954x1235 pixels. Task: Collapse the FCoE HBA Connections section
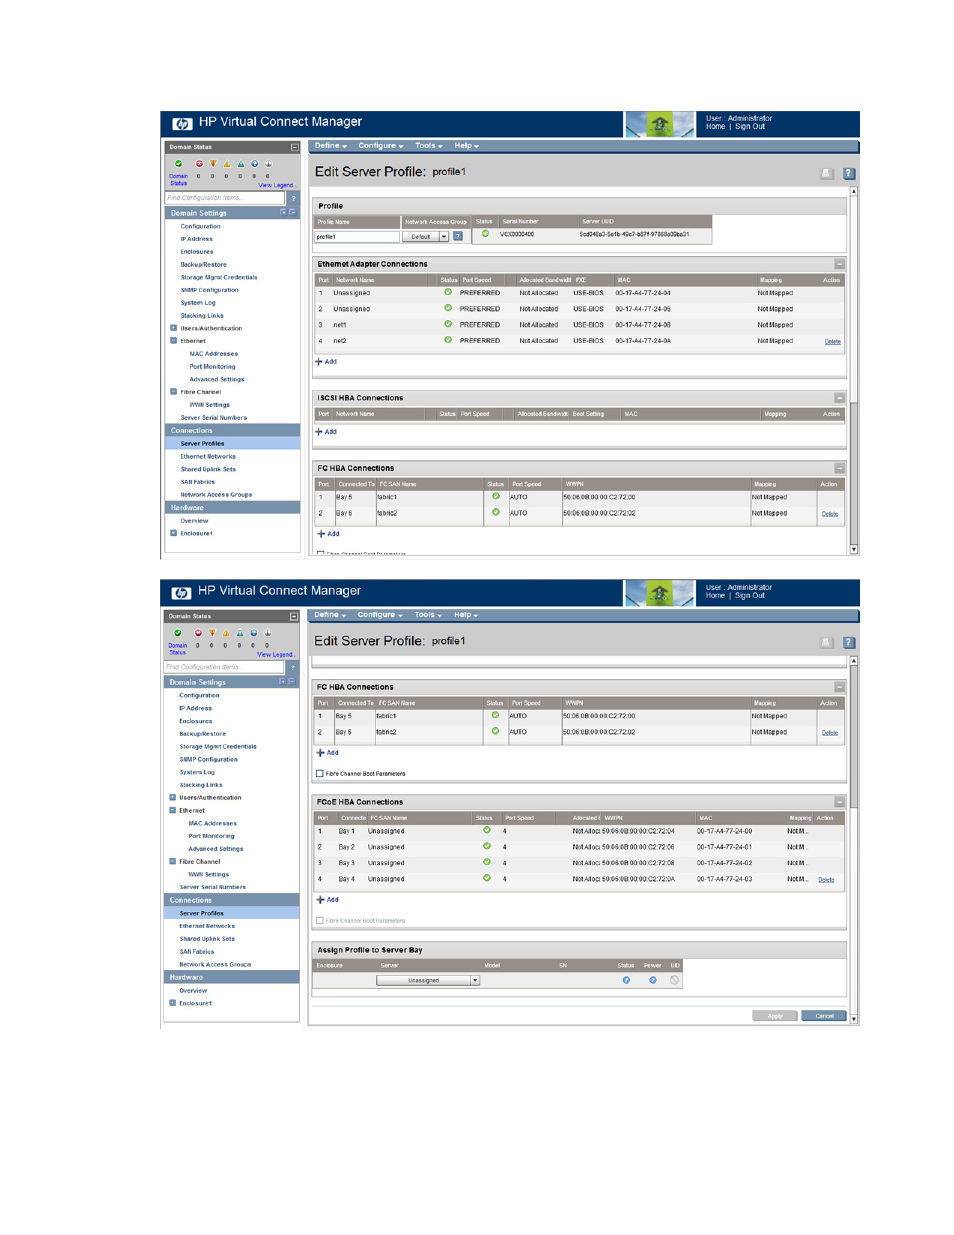[840, 802]
